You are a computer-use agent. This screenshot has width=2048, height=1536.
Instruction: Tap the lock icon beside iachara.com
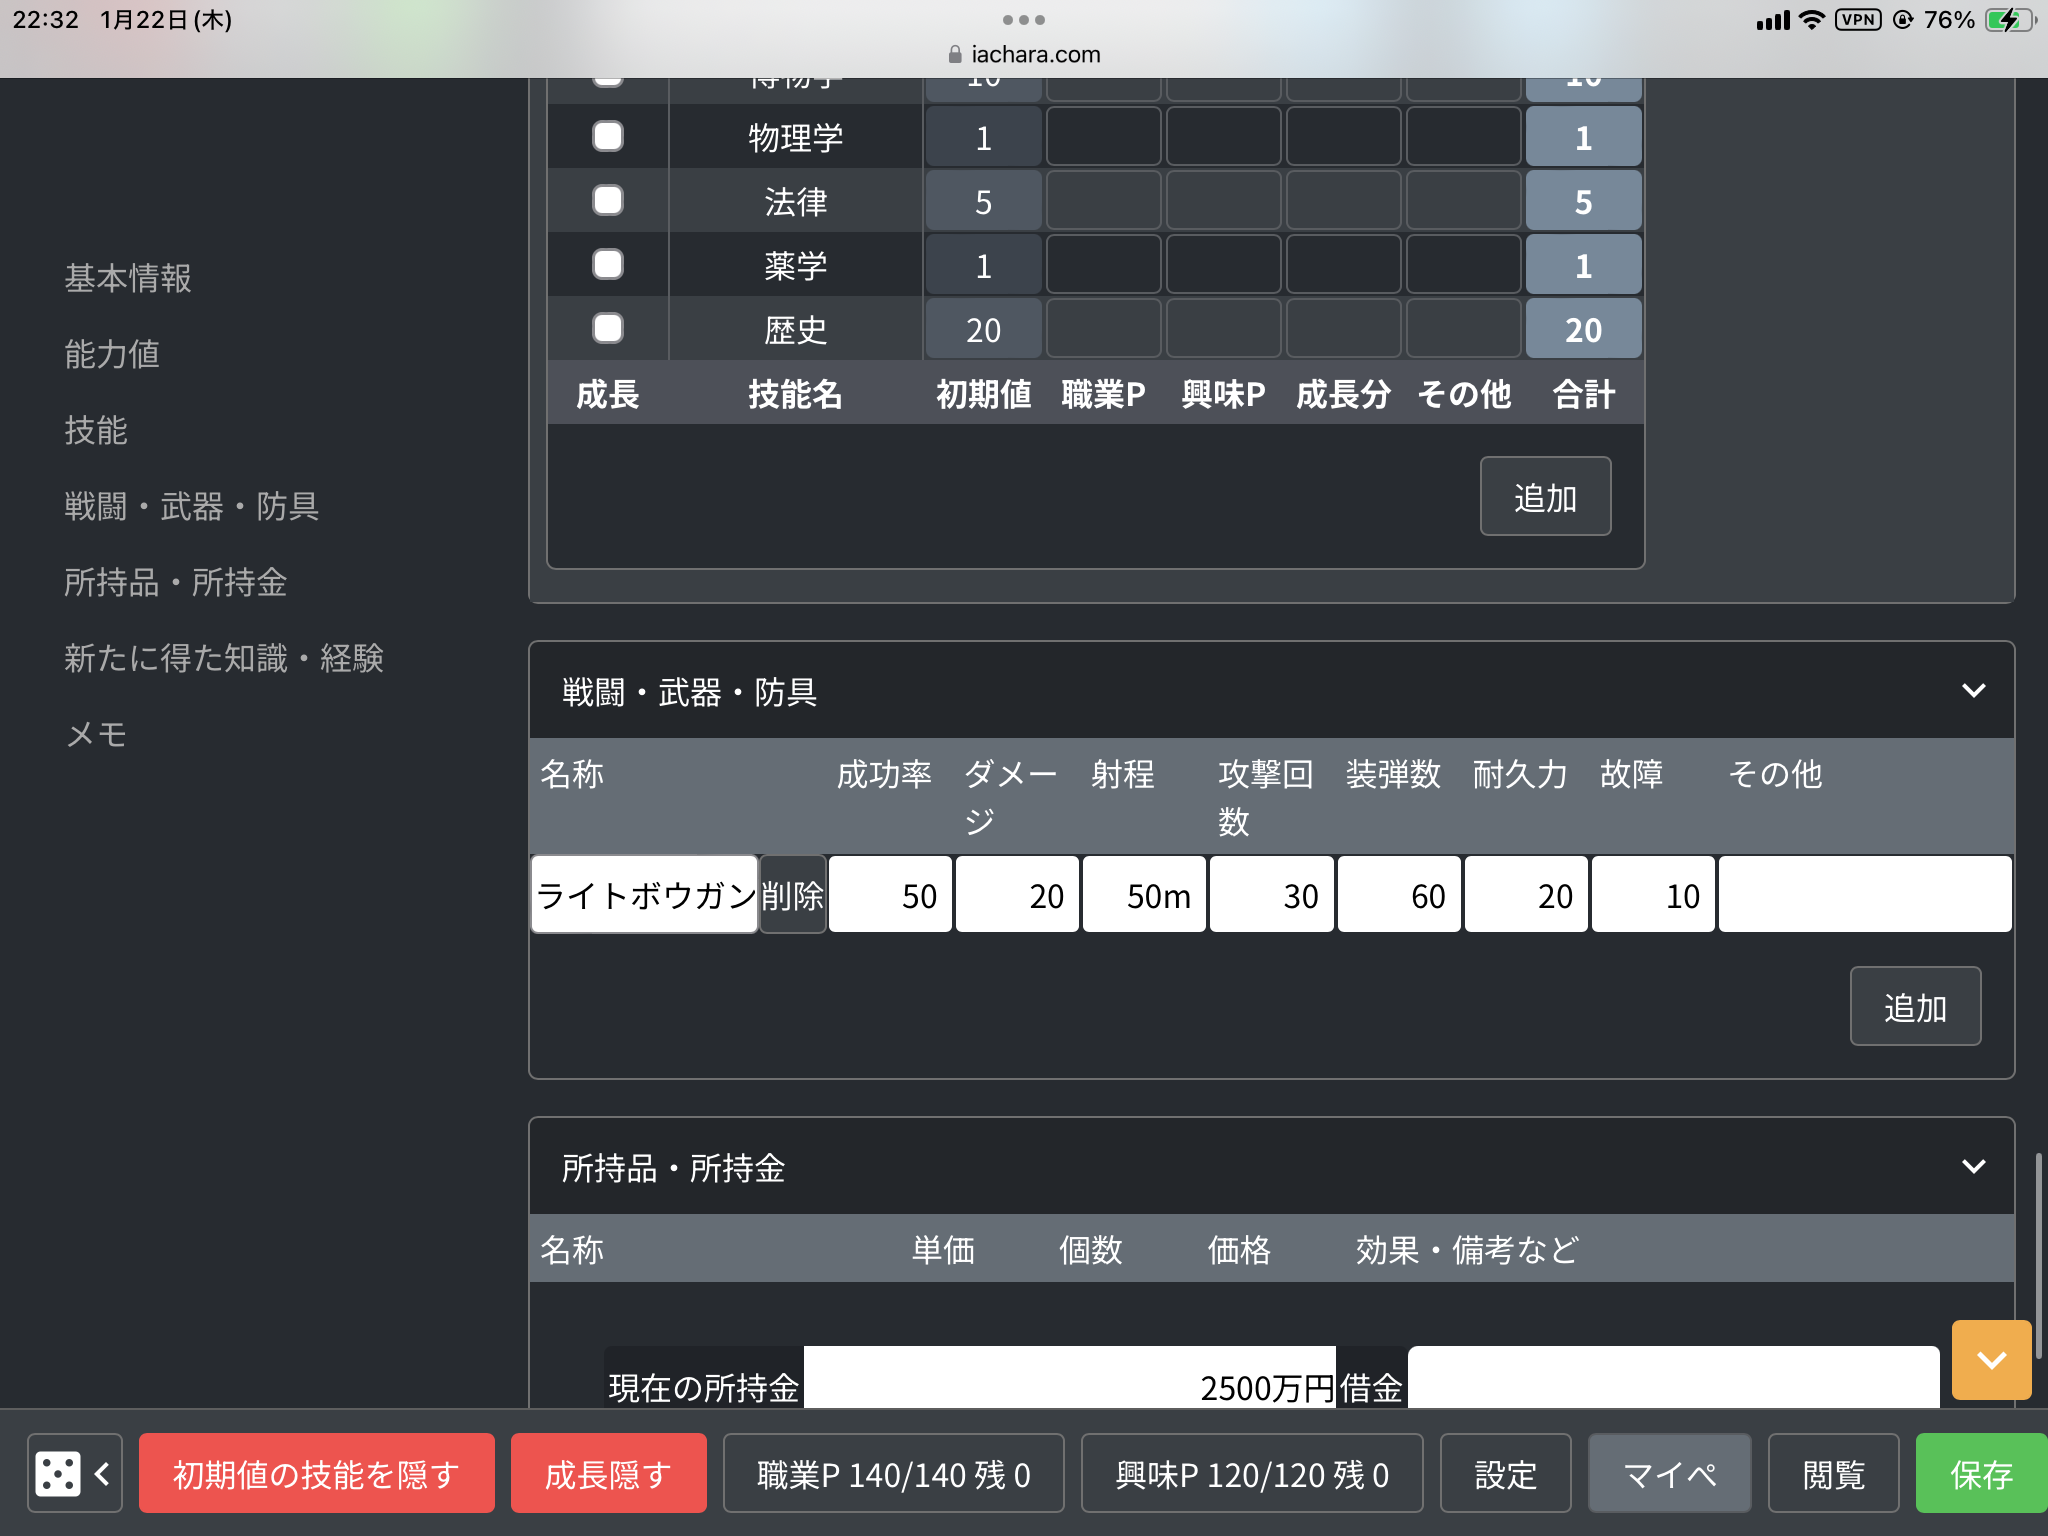coord(954,55)
